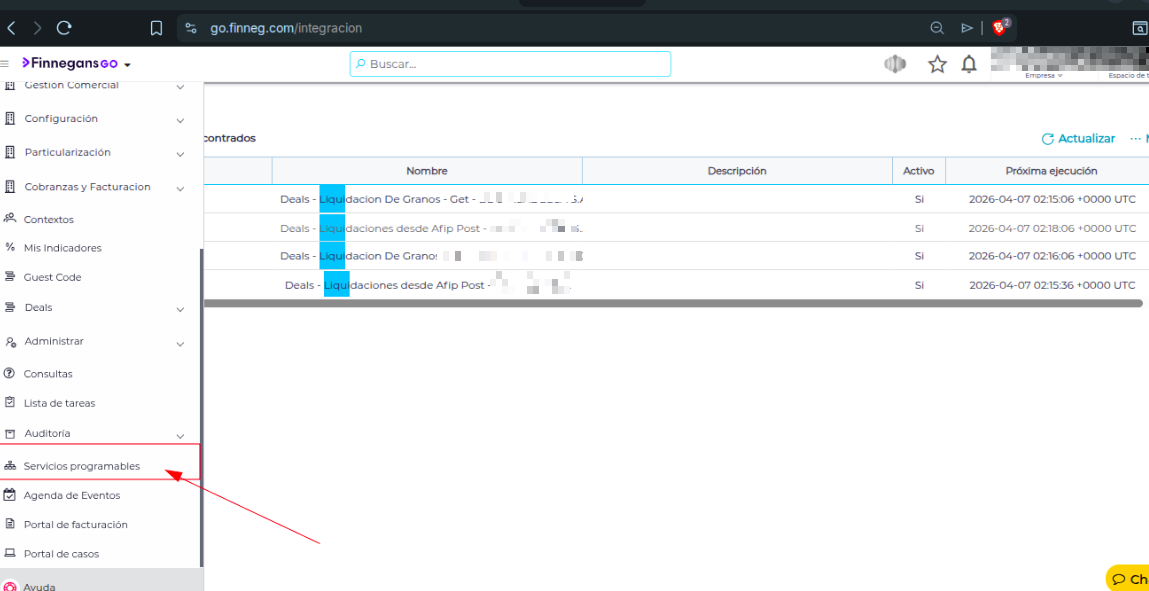The image size is (1149, 591).
Task: Click the horizontal table scrollbar
Action: pyautogui.click(x=672, y=303)
